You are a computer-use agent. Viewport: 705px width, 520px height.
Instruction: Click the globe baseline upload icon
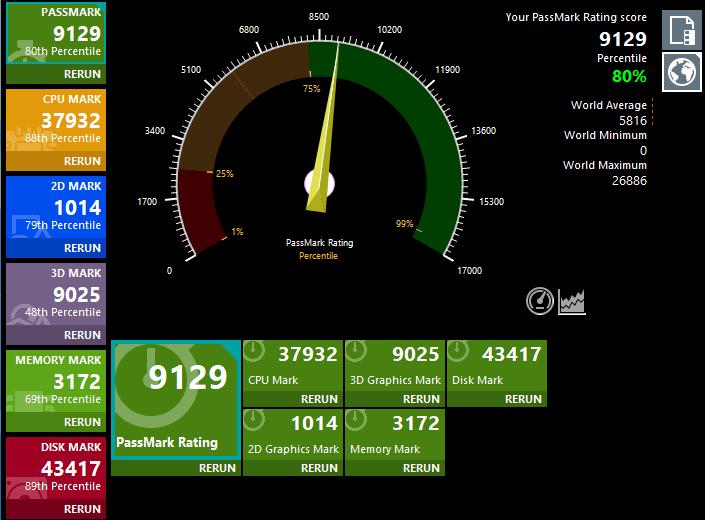pyautogui.click(x=682, y=71)
